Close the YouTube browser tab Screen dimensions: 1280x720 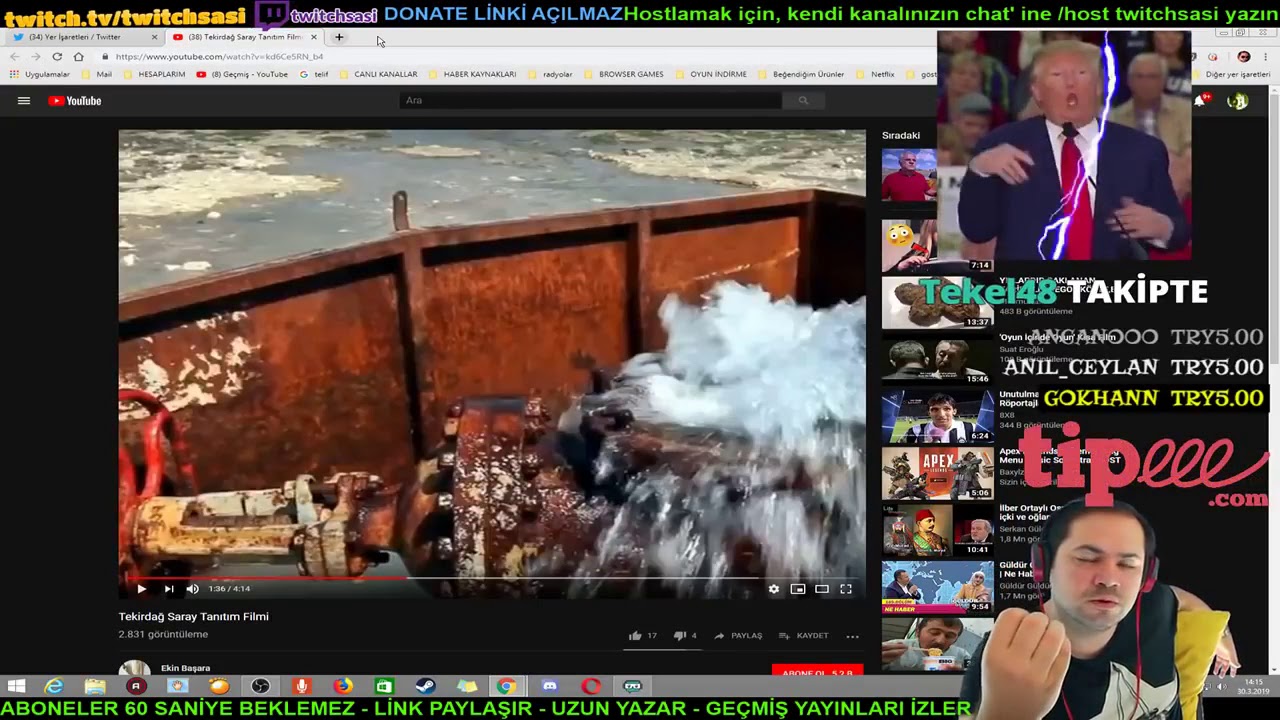(x=313, y=37)
